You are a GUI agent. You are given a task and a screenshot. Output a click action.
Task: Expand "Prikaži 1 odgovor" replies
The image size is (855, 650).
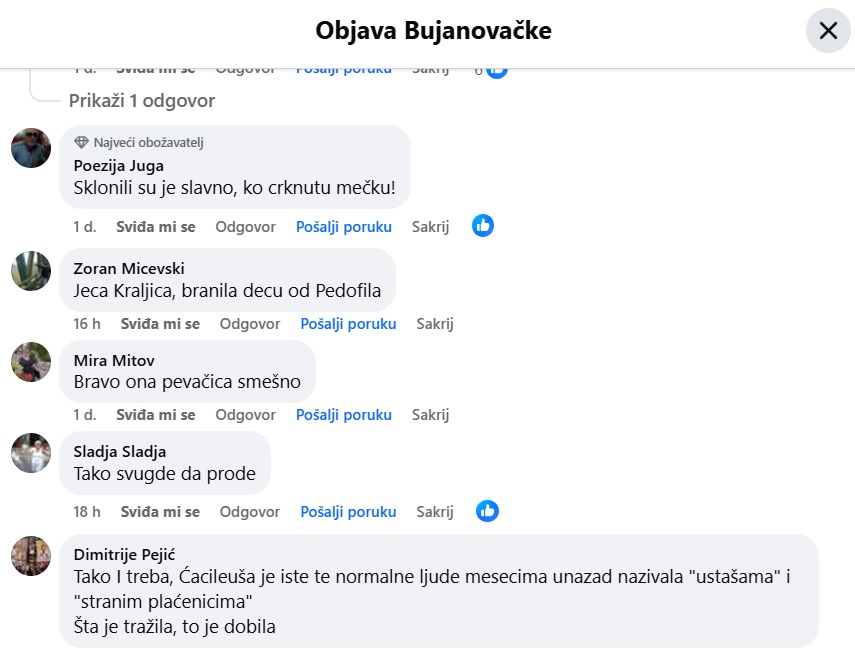pos(142,101)
